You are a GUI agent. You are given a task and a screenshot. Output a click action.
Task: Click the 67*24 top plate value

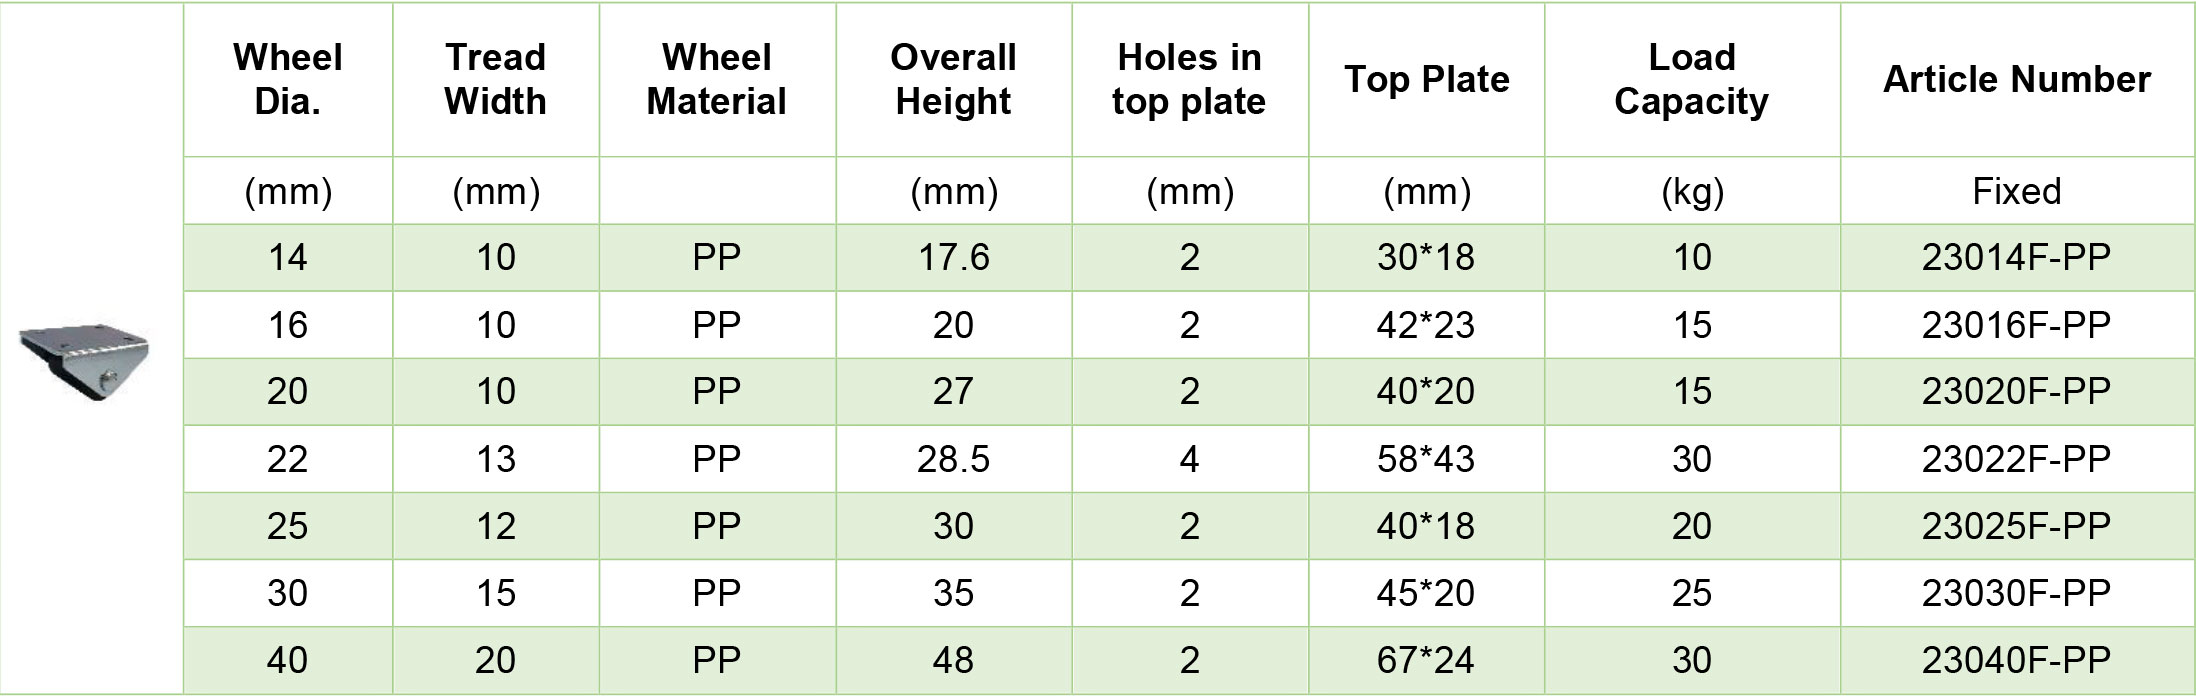(x=1426, y=660)
